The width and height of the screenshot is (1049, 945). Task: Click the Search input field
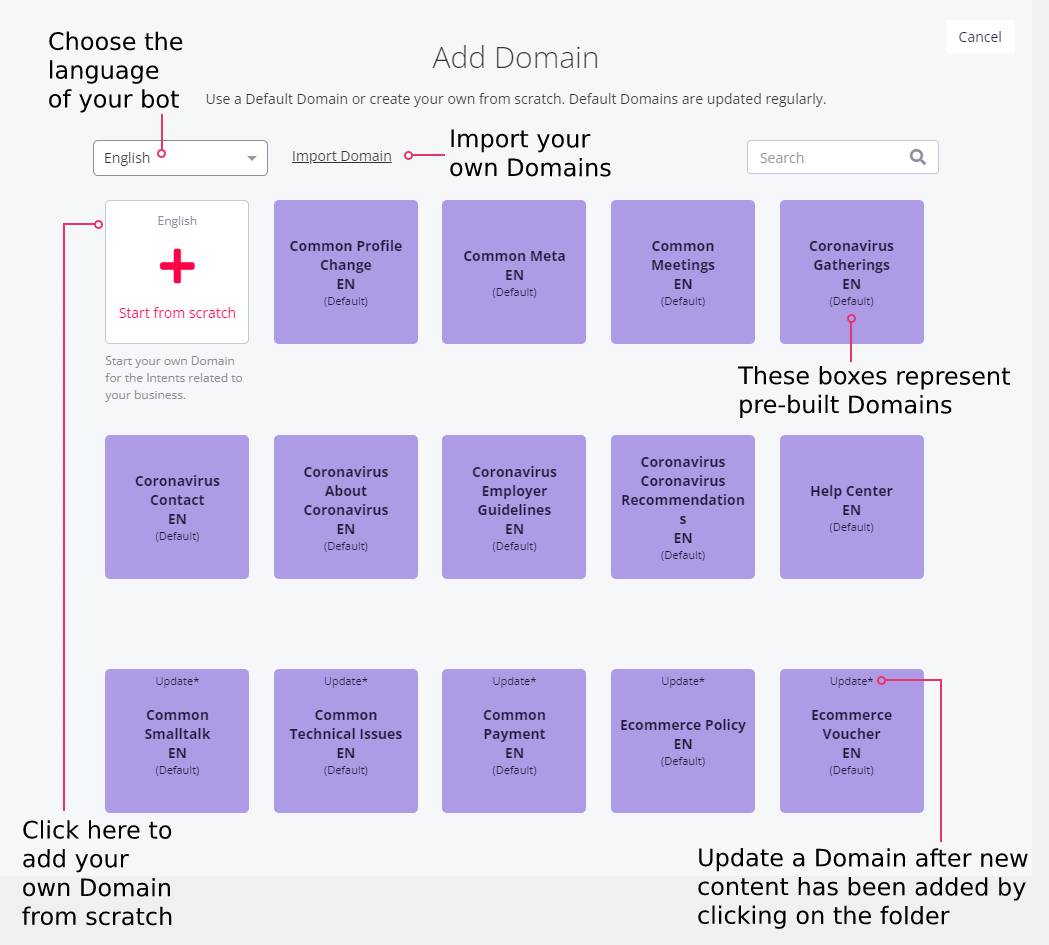pyautogui.click(x=830, y=157)
